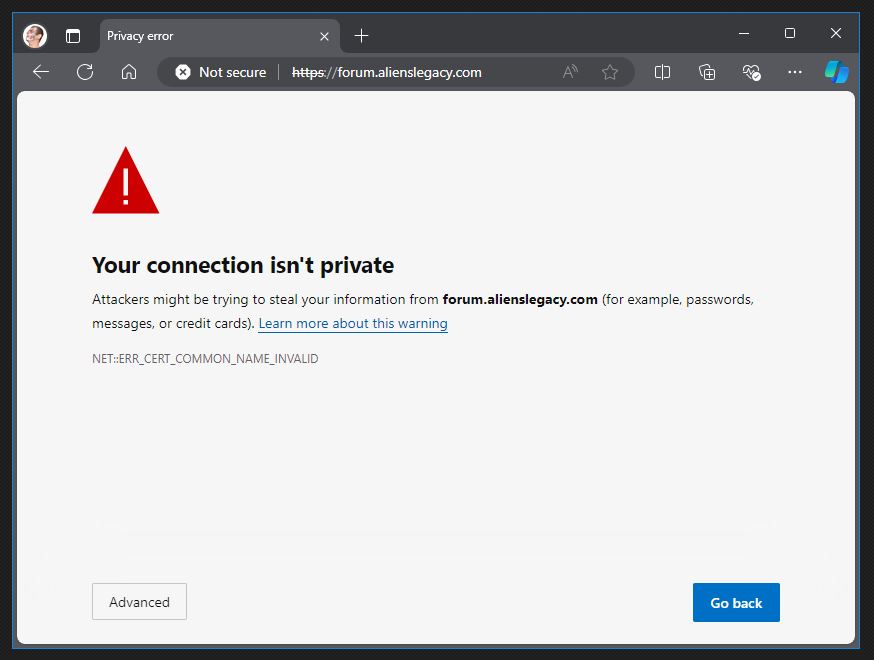
Task: Go to the home page icon
Action: click(x=128, y=72)
